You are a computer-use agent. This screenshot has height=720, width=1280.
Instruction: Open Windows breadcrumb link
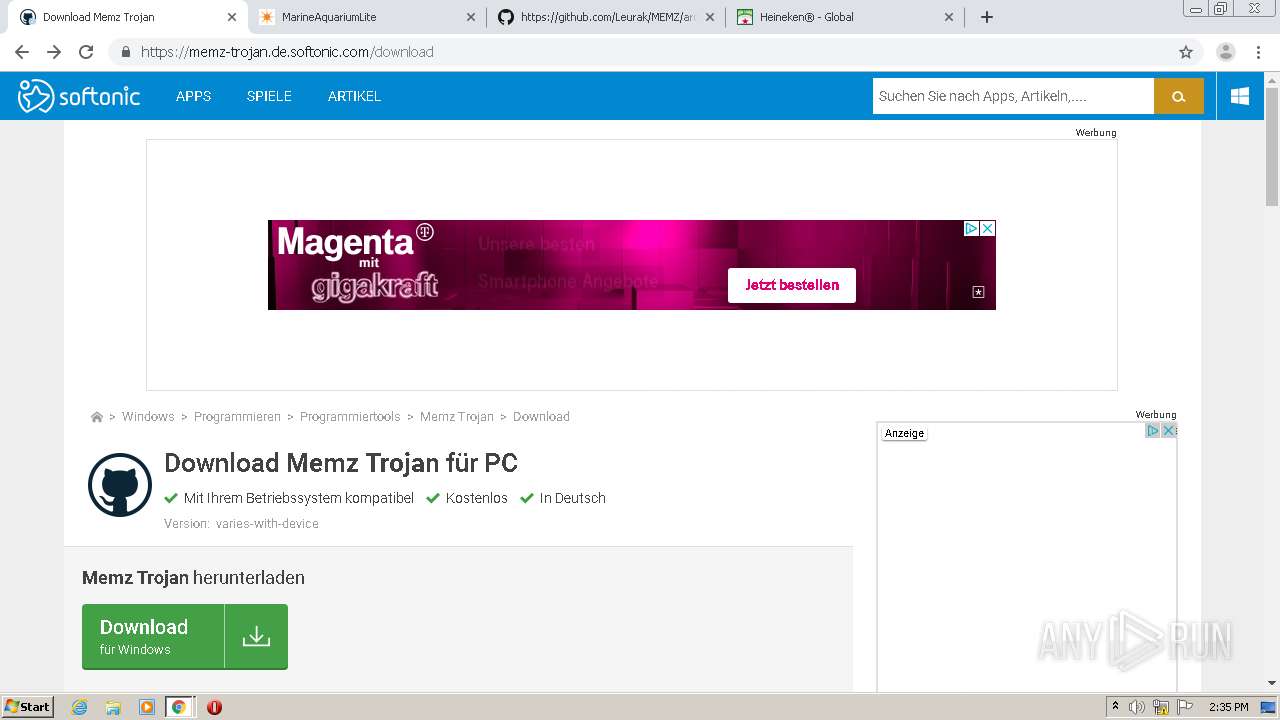148,417
